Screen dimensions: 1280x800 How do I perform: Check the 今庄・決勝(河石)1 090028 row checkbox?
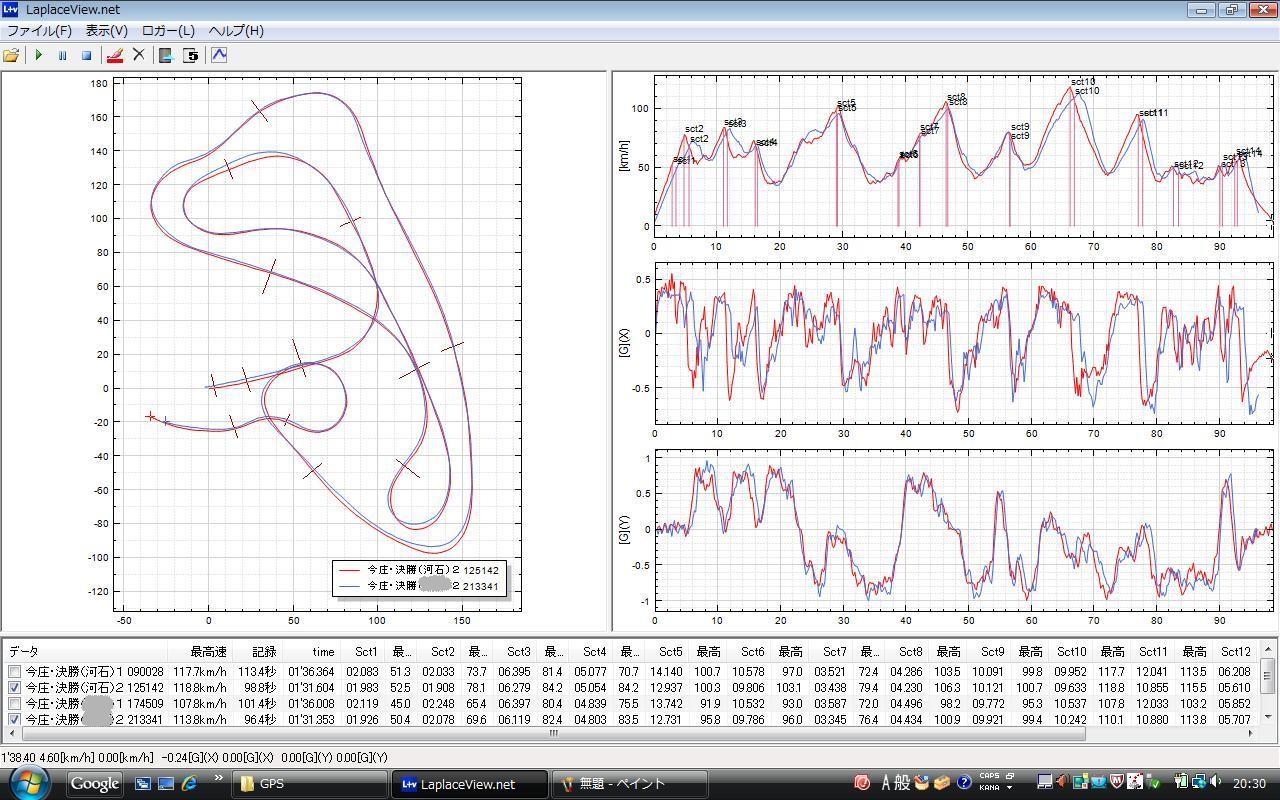pyautogui.click(x=14, y=672)
